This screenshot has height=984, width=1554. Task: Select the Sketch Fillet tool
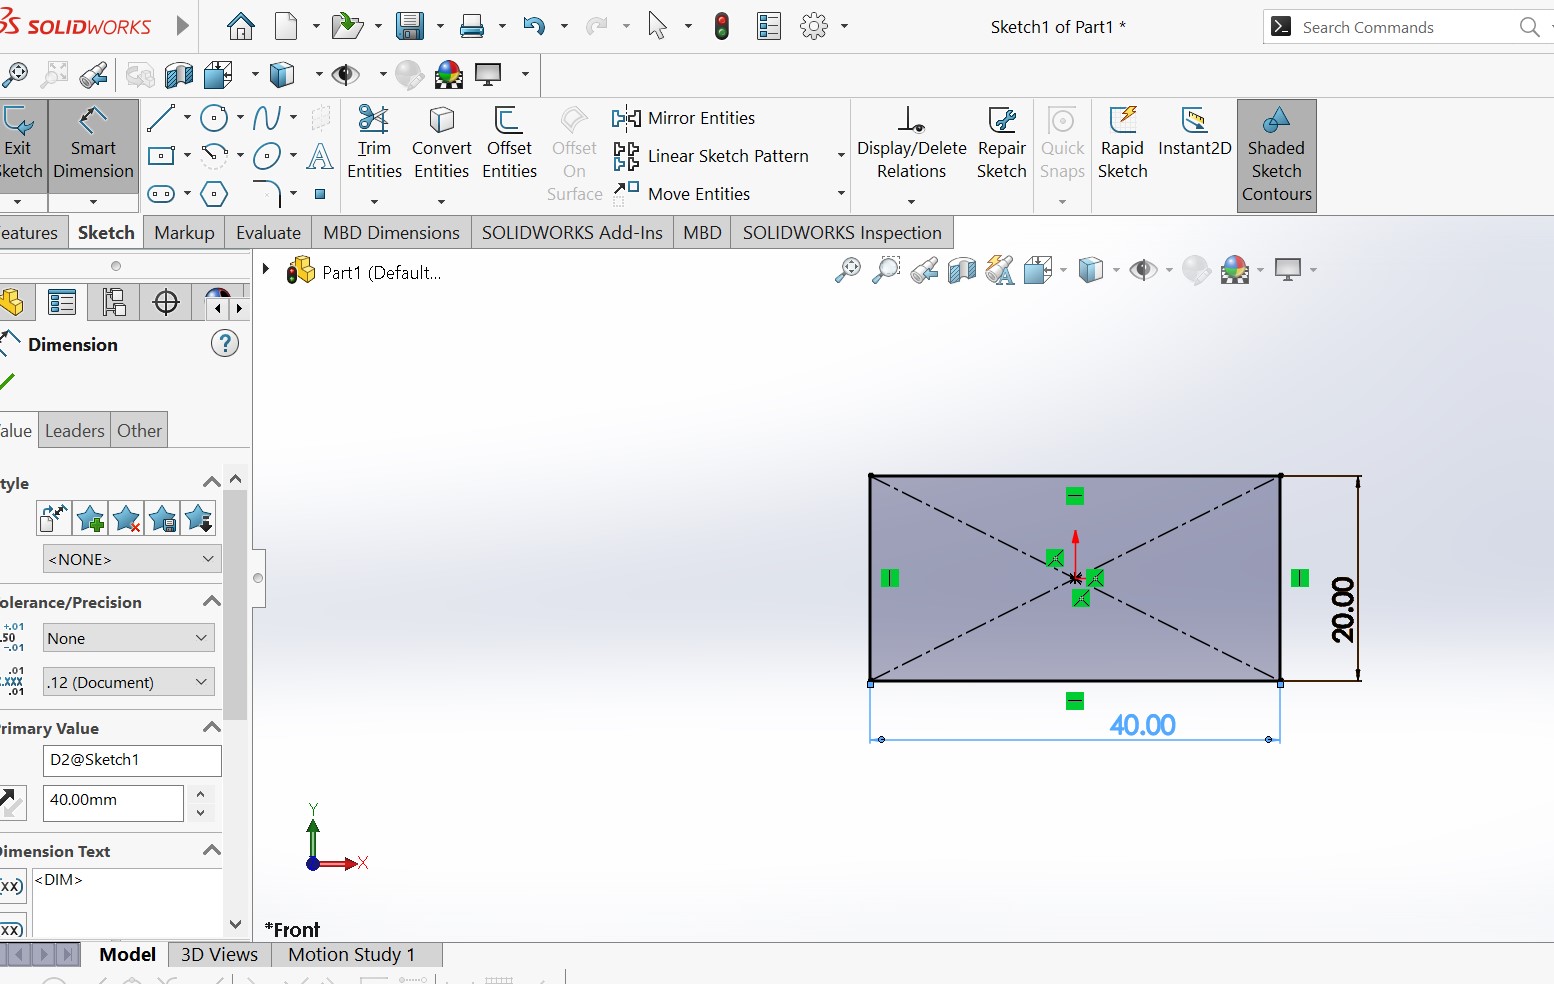(x=267, y=192)
